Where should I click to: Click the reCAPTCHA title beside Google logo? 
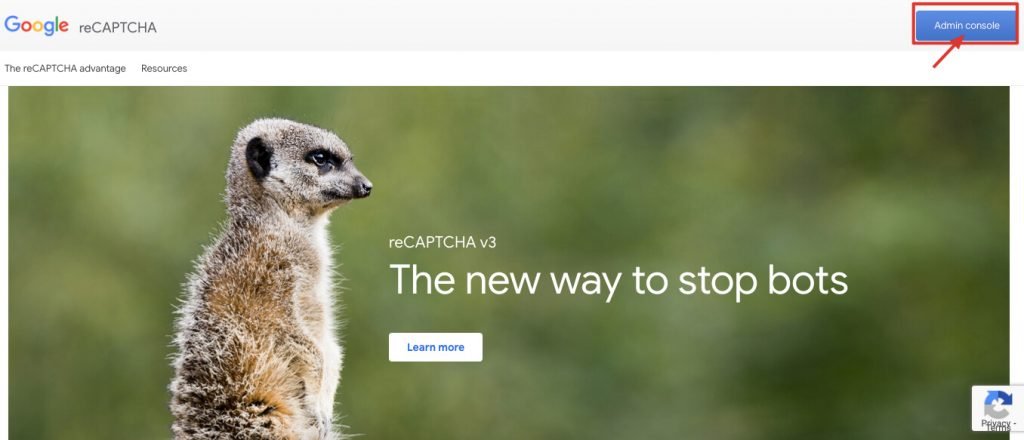click(x=118, y=27)
